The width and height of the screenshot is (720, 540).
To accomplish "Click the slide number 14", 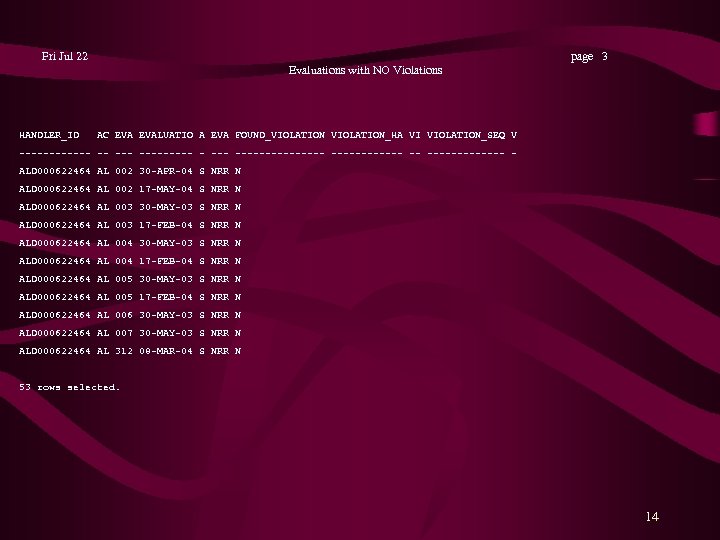I will tap(652, 517).
